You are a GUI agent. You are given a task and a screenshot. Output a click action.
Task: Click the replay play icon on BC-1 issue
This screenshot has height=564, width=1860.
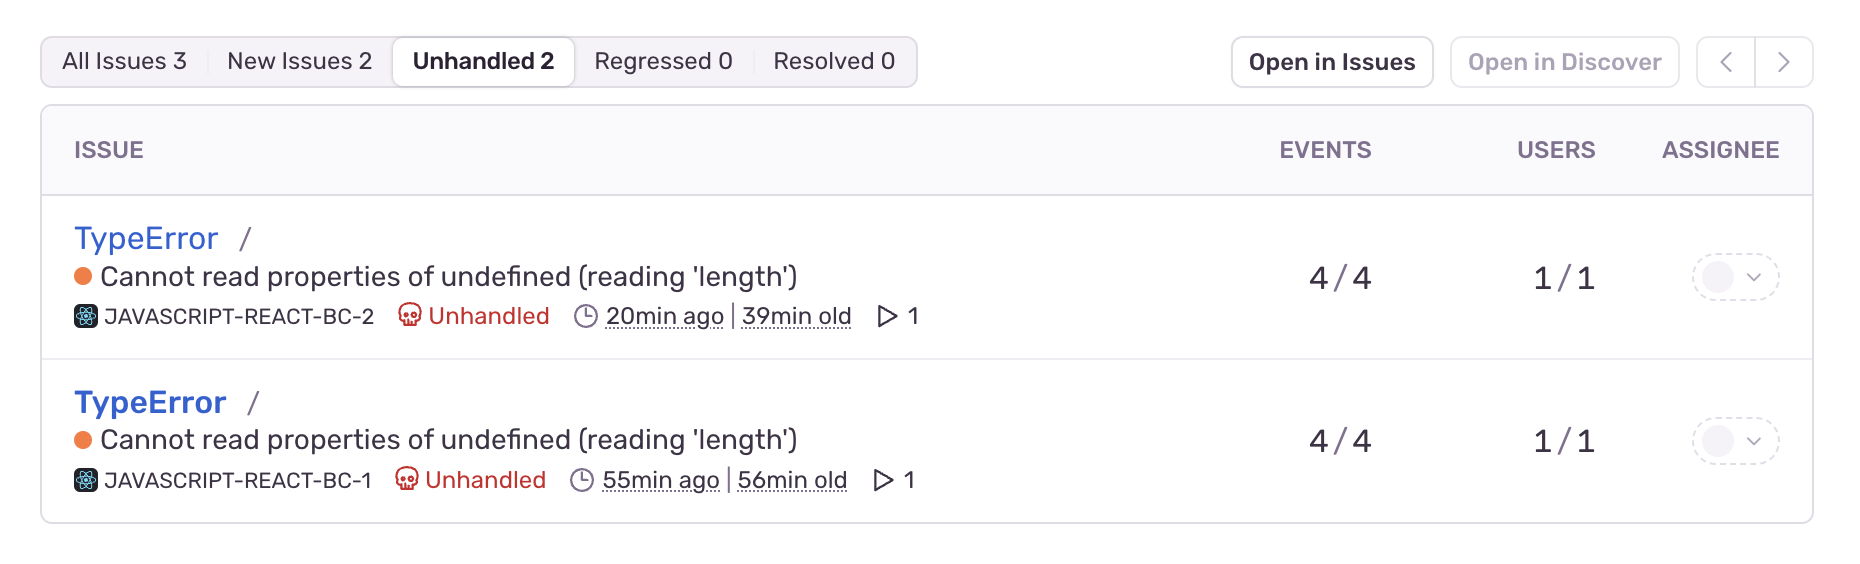tap(882, 481)
